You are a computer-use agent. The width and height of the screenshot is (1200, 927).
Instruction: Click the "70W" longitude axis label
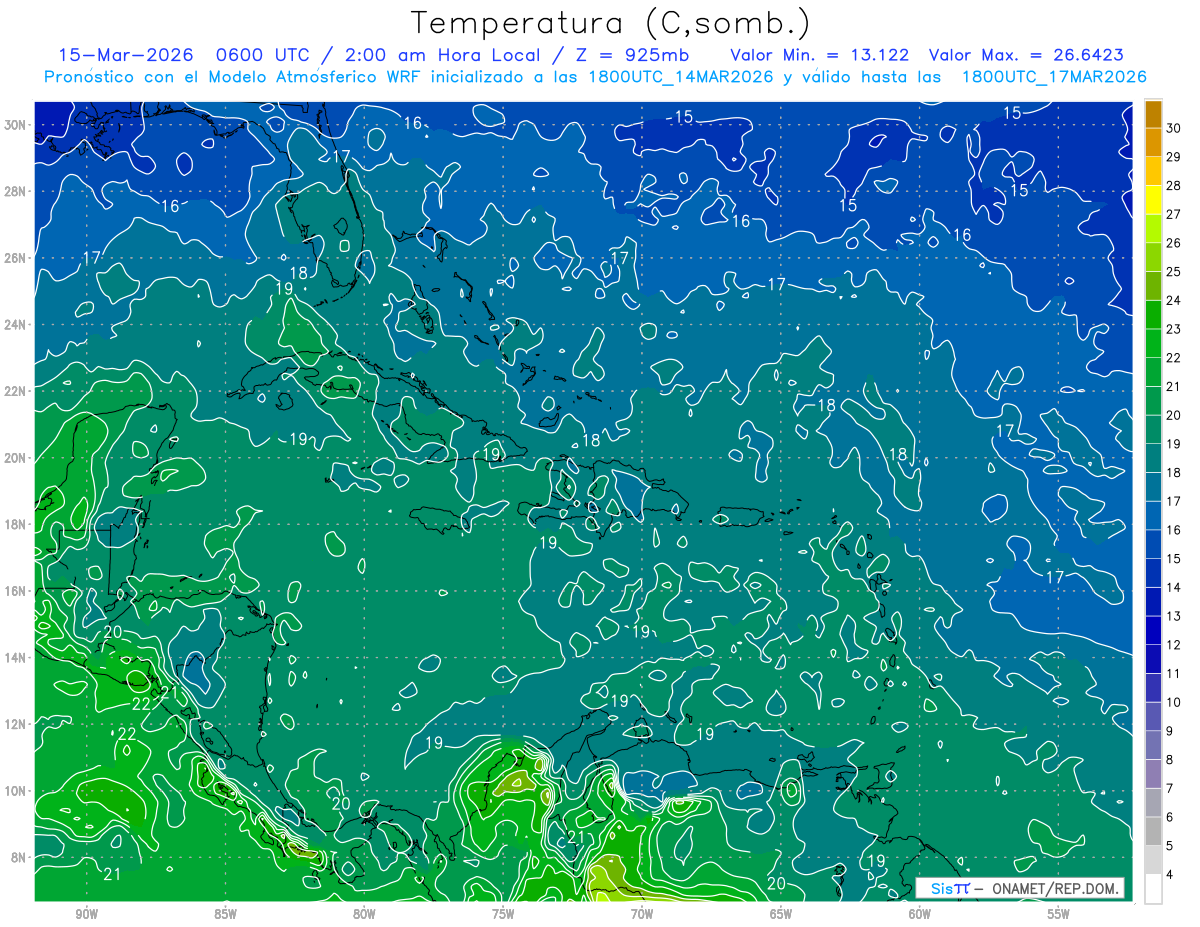click(x=642, y=914)
